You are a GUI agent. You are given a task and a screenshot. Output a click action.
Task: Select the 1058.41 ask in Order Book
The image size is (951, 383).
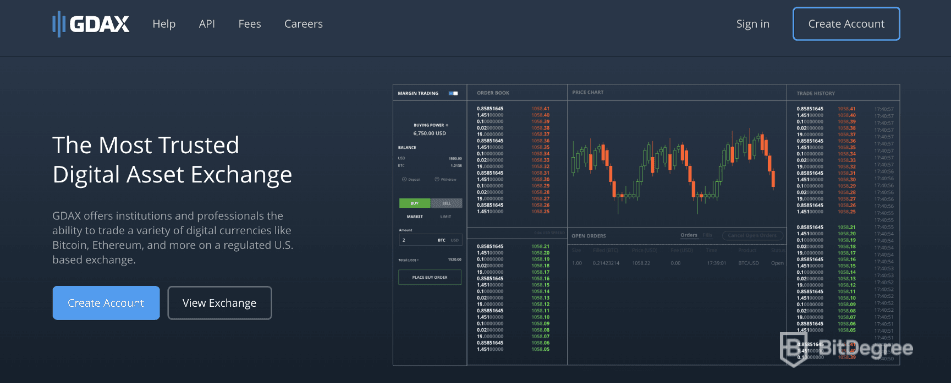pos(540,109)
